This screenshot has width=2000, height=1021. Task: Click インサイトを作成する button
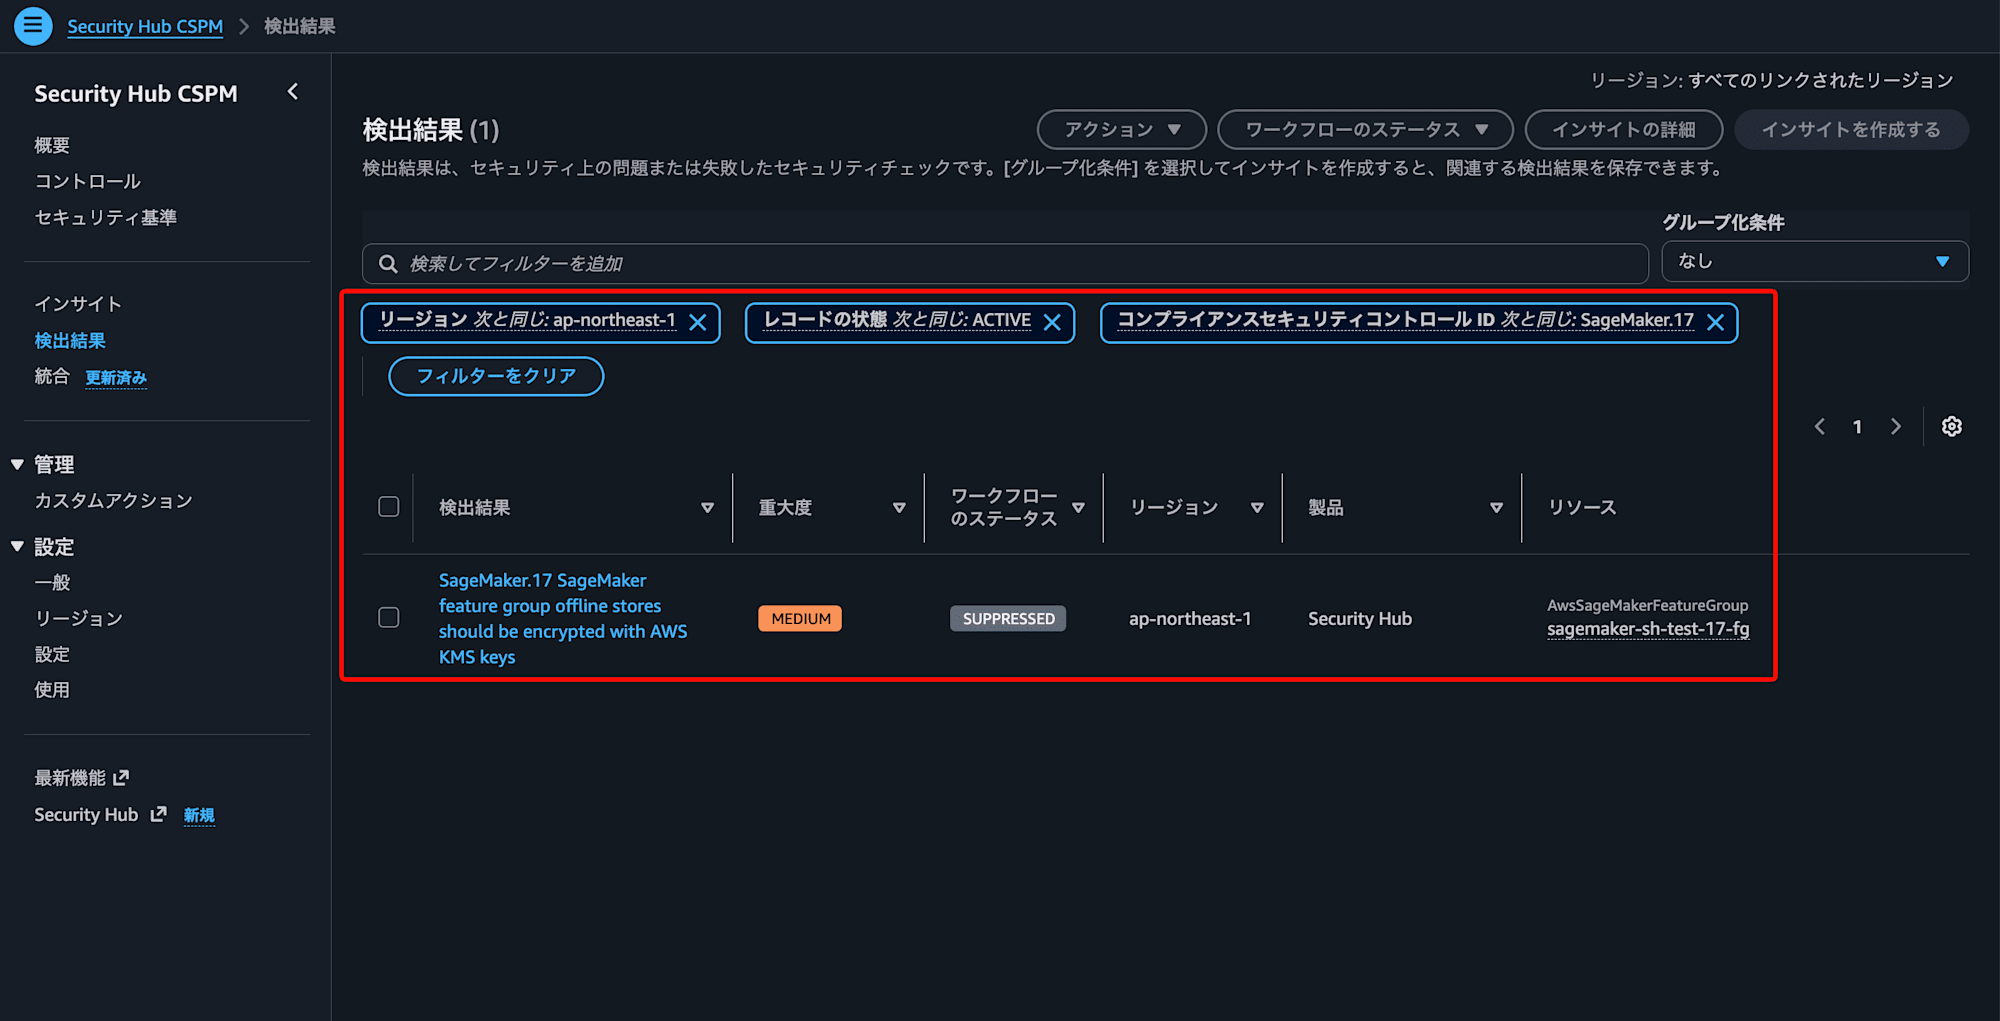pos(1851,130)
